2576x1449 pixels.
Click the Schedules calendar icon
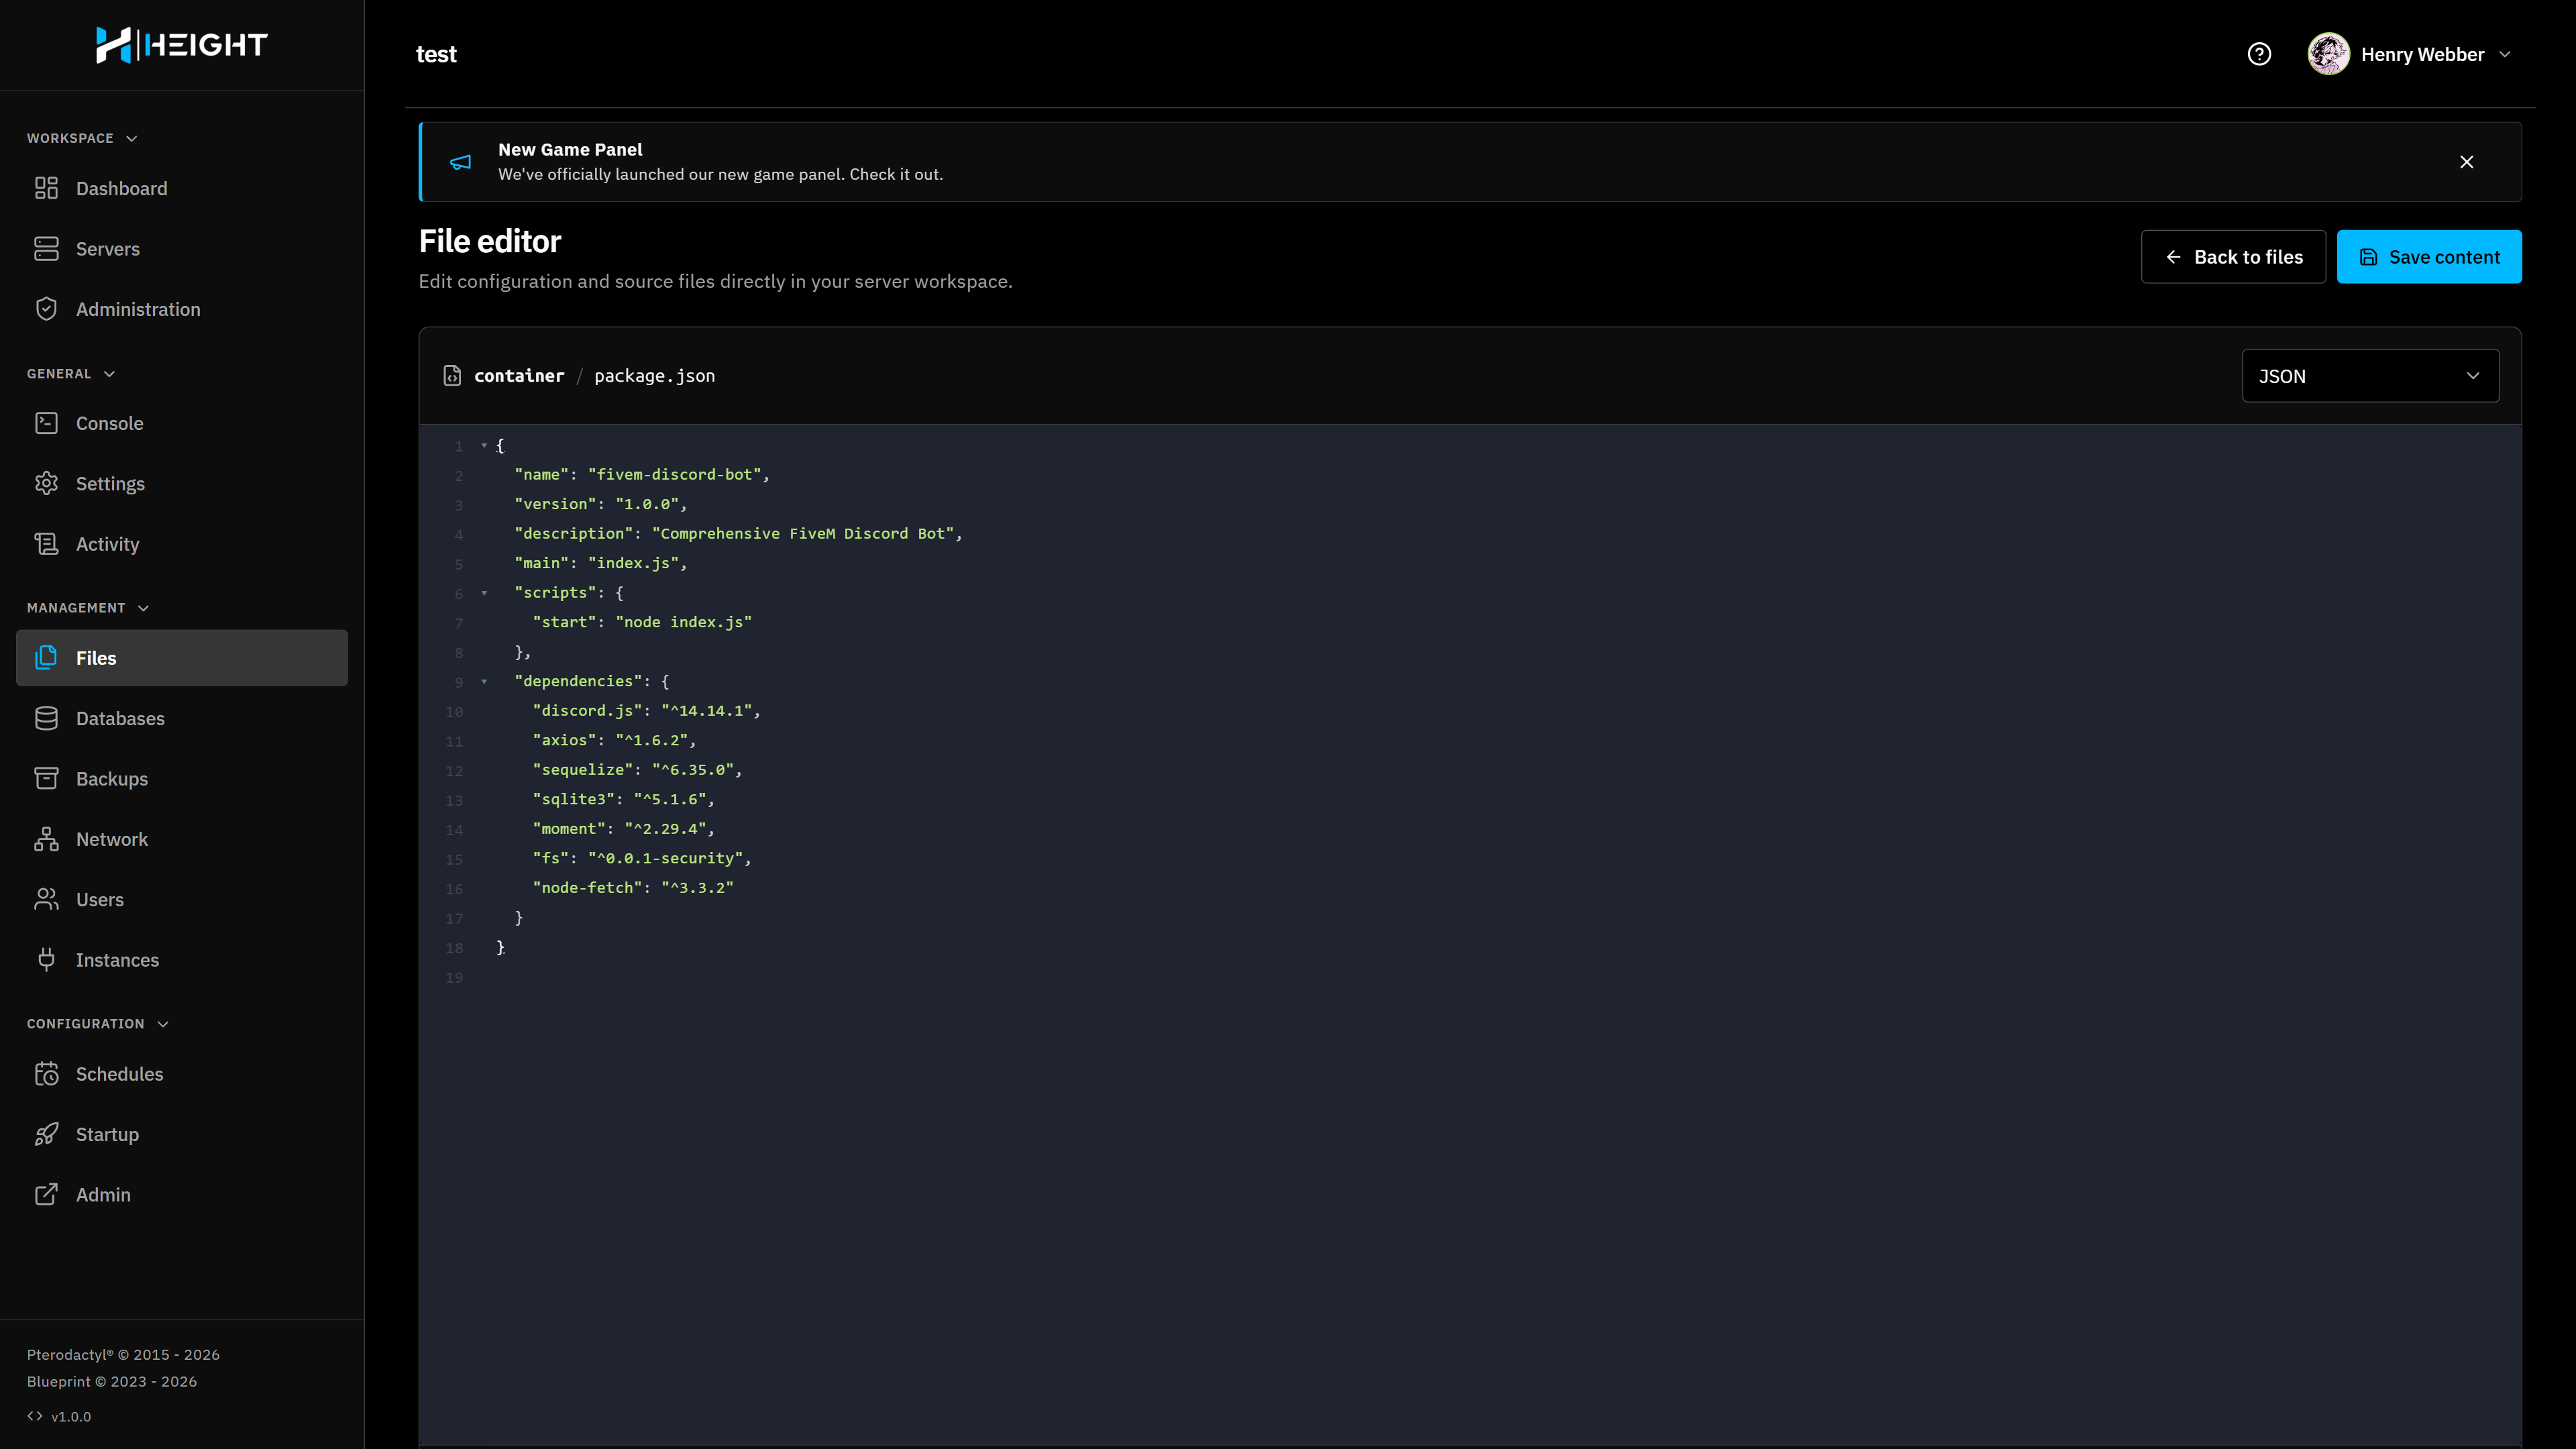[46, 1074]
